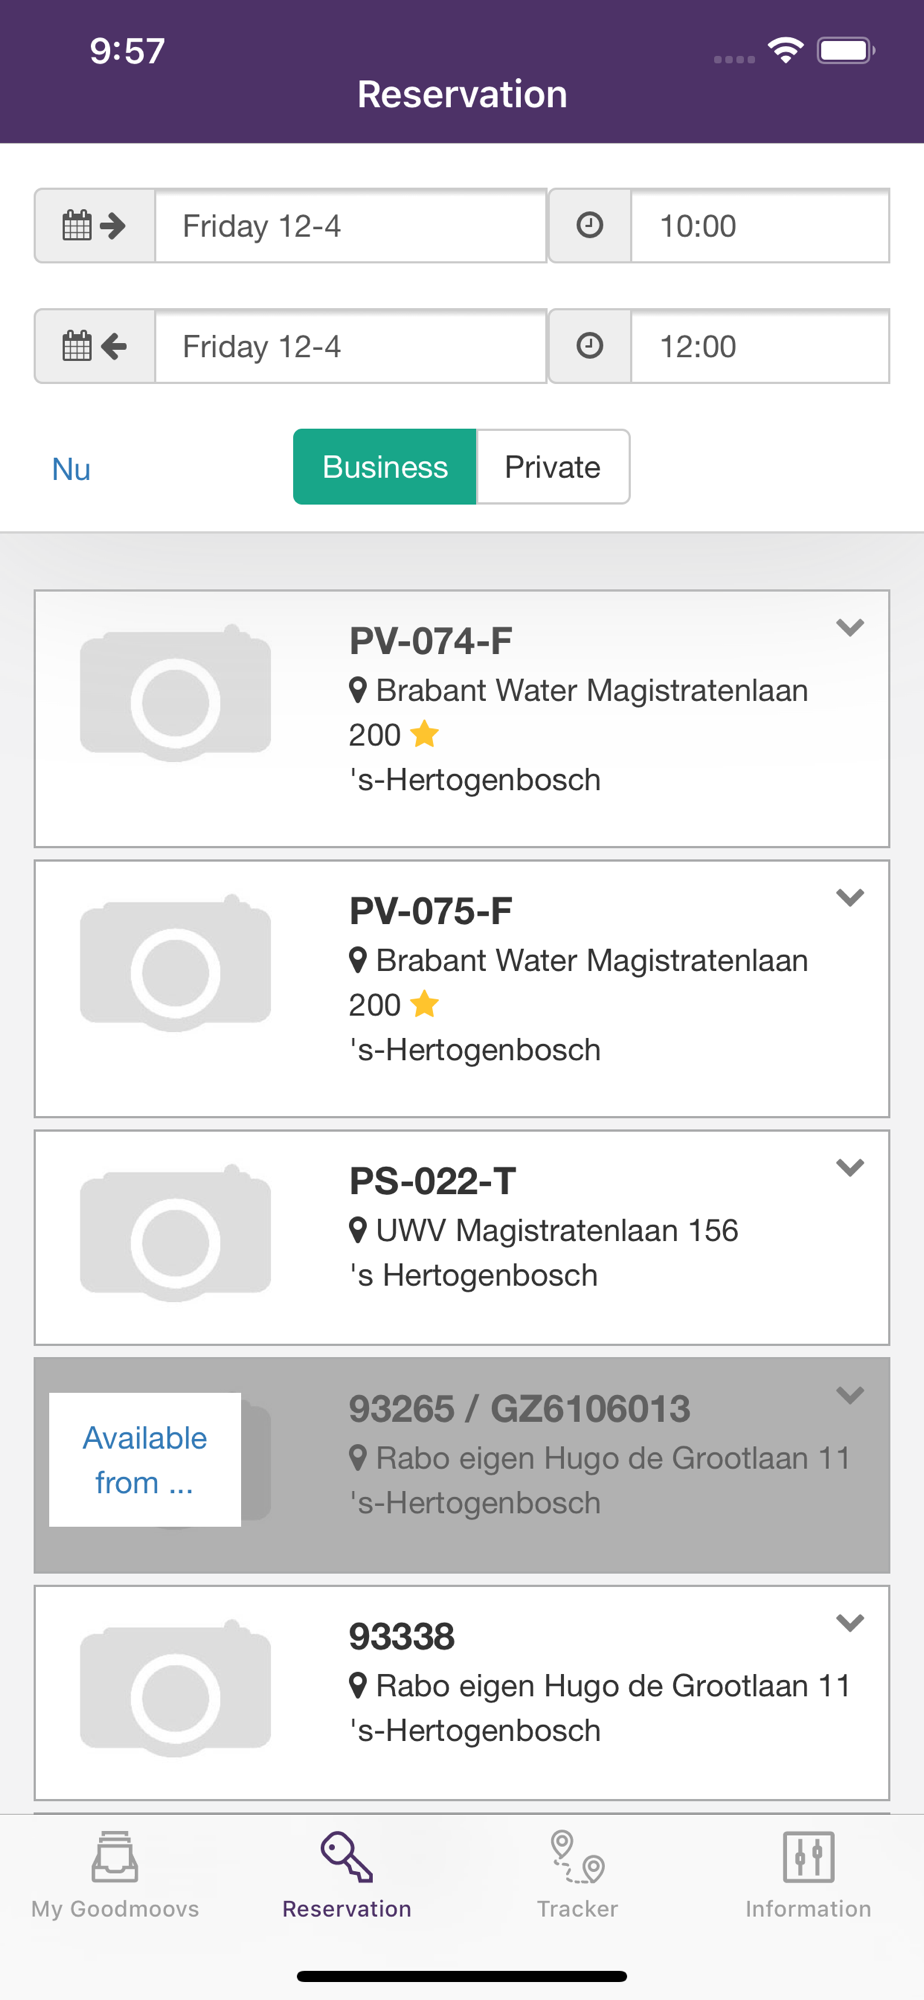924x2000 pixels.
Task: Expand the PS-022-T vehicle details
Action: [850, 1168]
